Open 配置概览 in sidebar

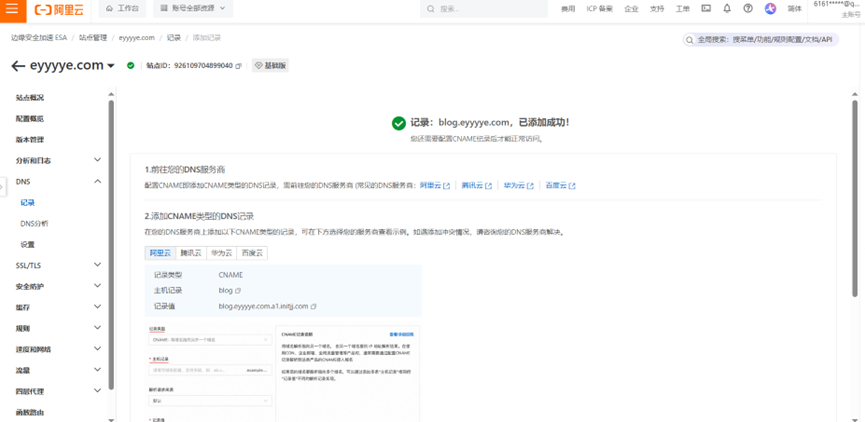pyautogui.click(x=30, y=119)
